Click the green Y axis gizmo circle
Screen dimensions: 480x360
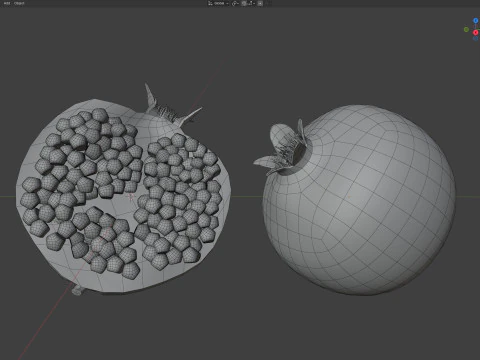click(466, 30)
